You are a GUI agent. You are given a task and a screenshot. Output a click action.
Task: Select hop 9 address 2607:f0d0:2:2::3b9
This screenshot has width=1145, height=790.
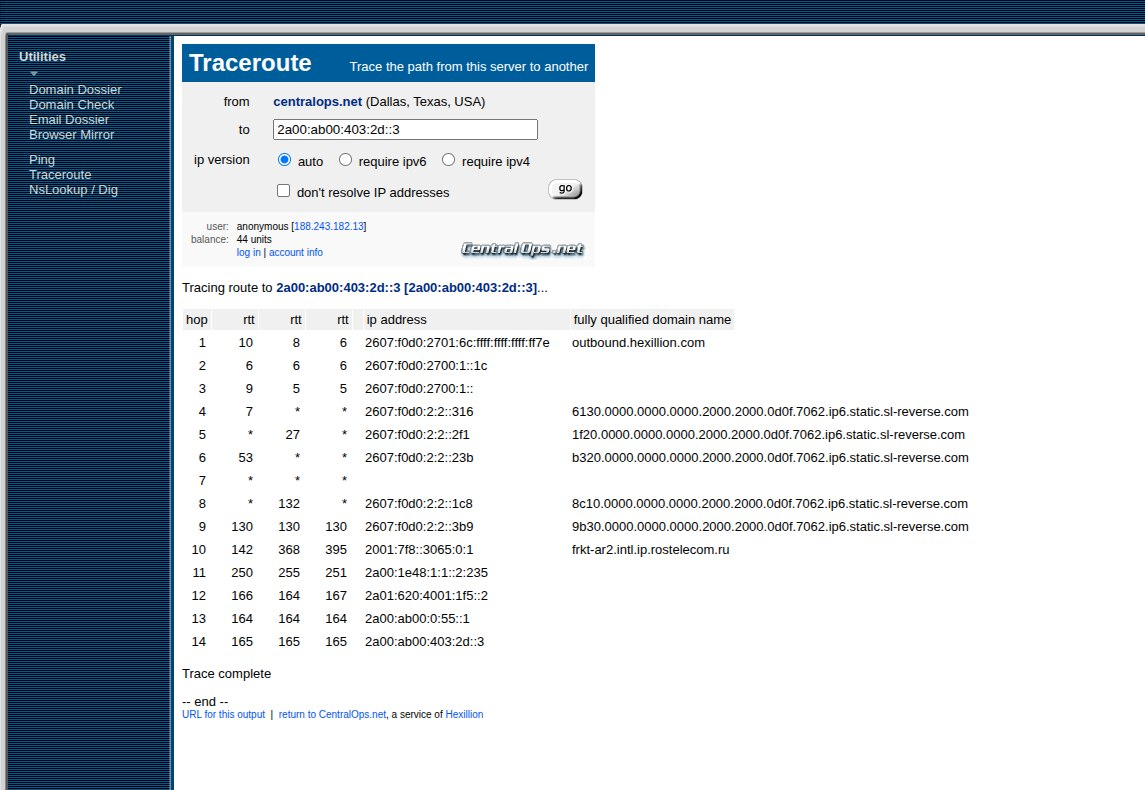click(419, 527)
